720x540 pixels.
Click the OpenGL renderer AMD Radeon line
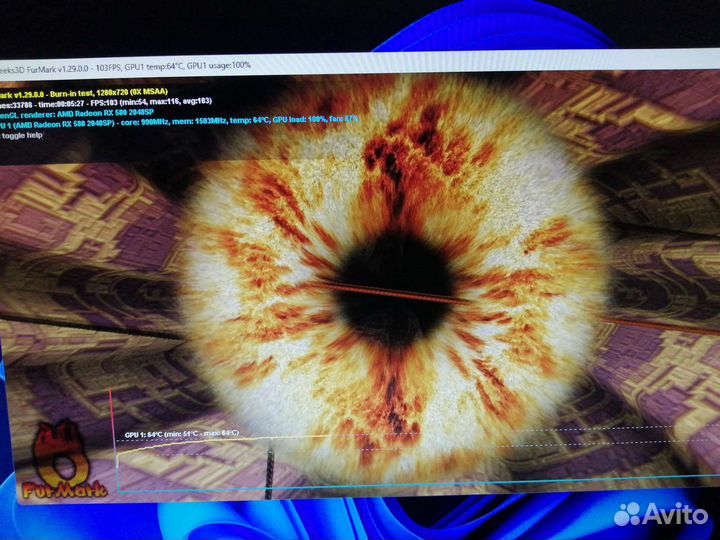tap(80, 112)
